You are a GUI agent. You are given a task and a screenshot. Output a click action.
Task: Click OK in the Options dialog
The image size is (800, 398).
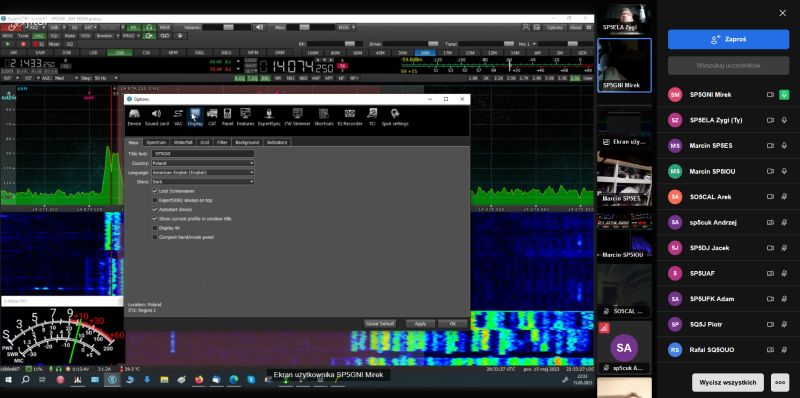coord(453,324)
